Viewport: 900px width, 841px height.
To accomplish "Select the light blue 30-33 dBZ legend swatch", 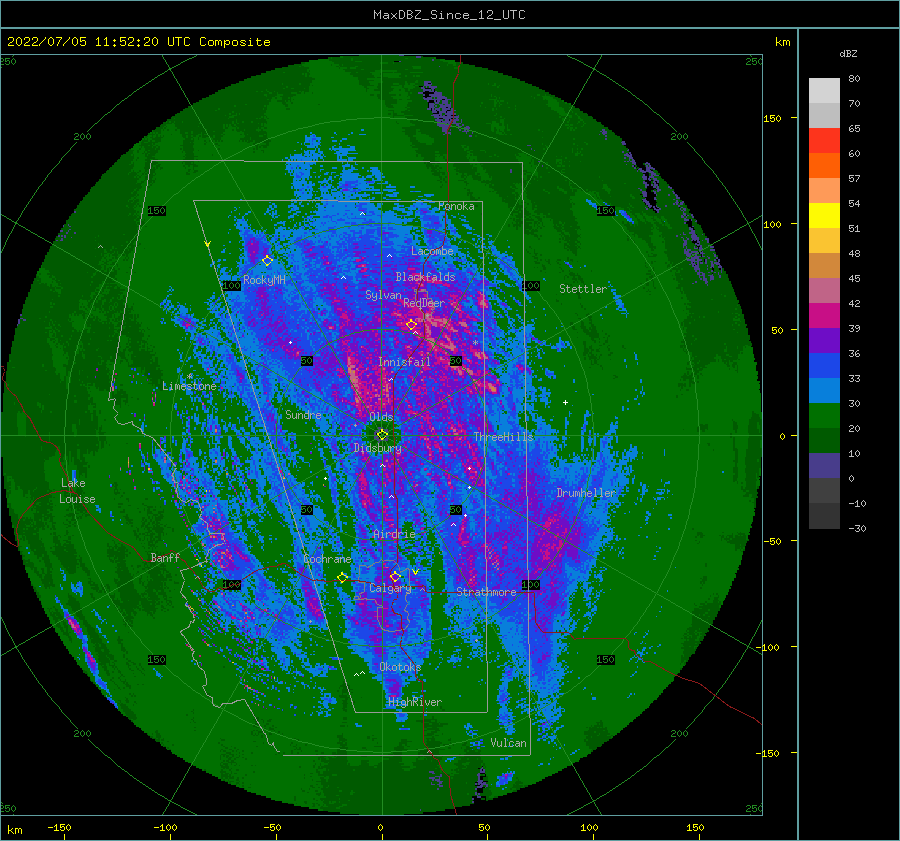I will point(824,390).
